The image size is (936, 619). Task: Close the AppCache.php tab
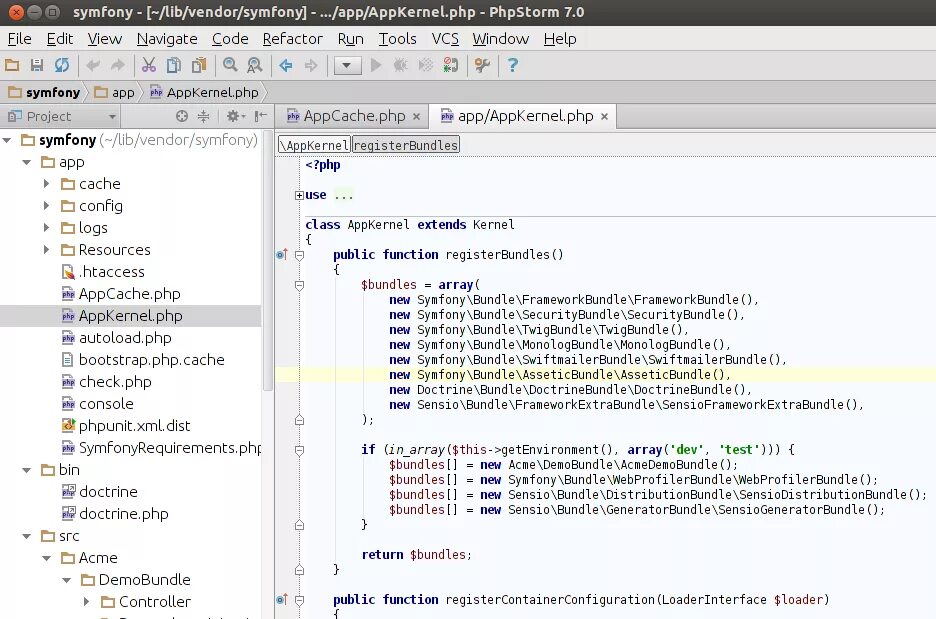(x=417, y=116)
